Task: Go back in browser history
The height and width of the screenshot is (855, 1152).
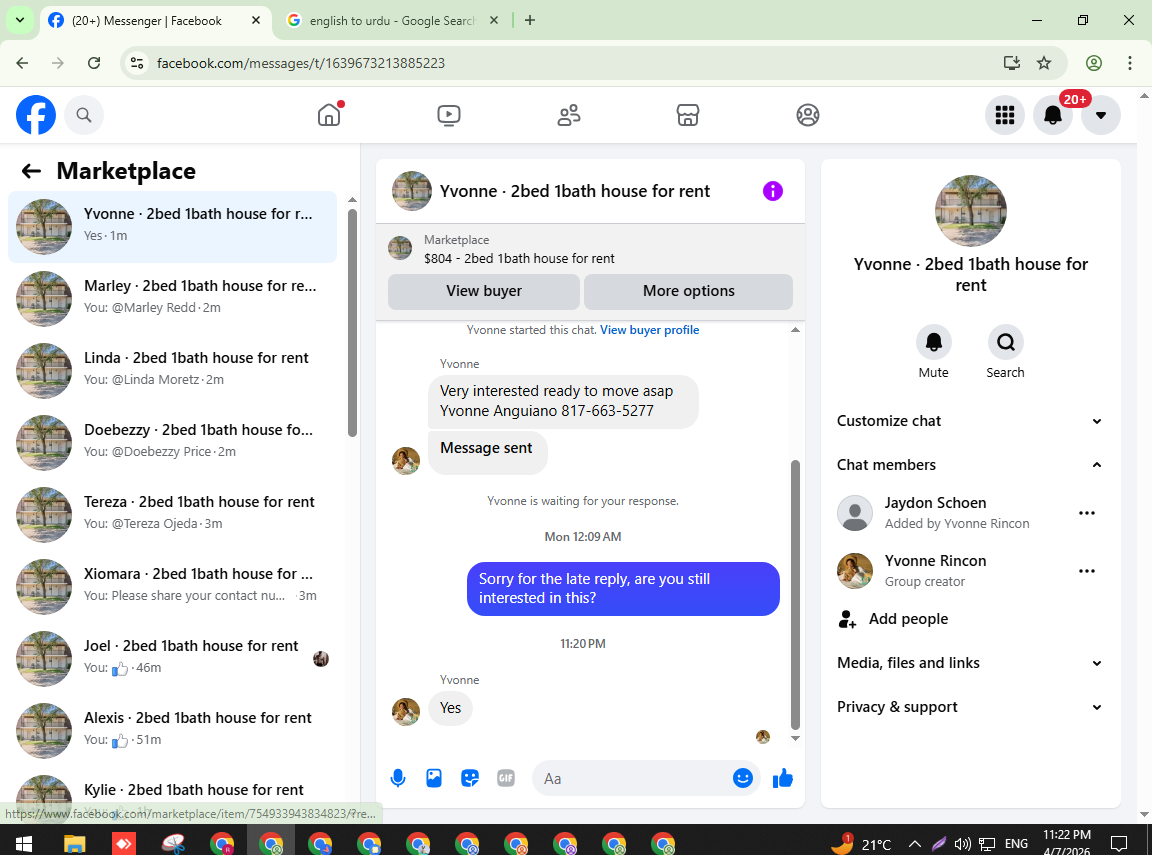Action: click(22, 63)
